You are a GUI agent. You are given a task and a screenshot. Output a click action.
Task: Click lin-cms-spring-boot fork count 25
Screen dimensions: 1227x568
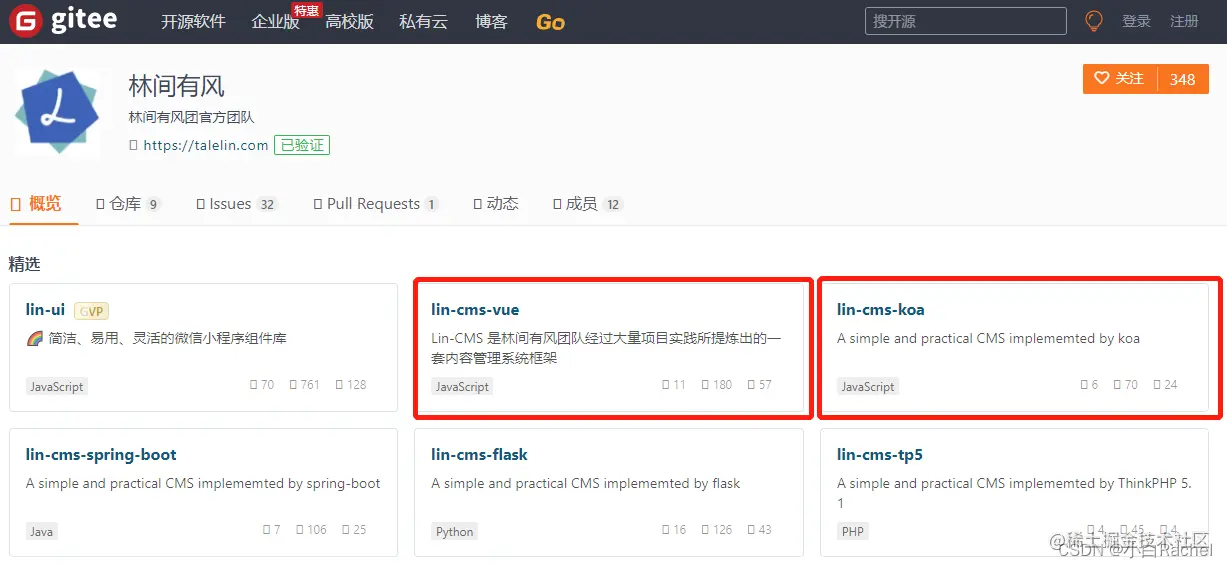click(355, 529)
